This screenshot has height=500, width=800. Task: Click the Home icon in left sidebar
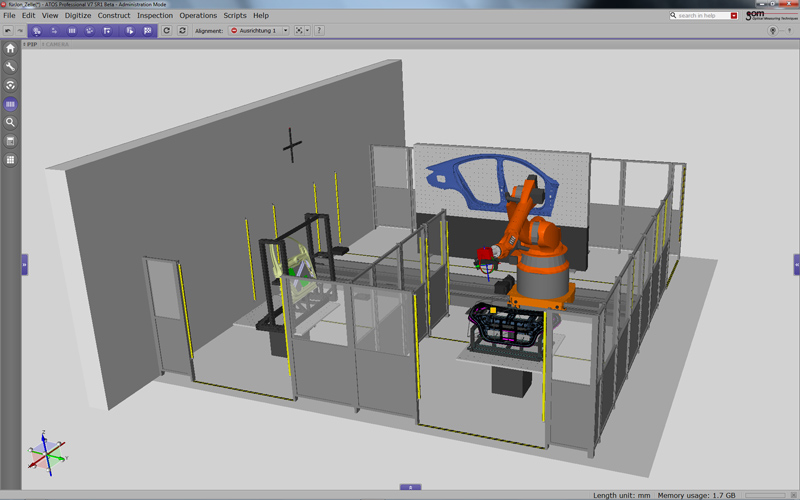[x=11, y=48]
